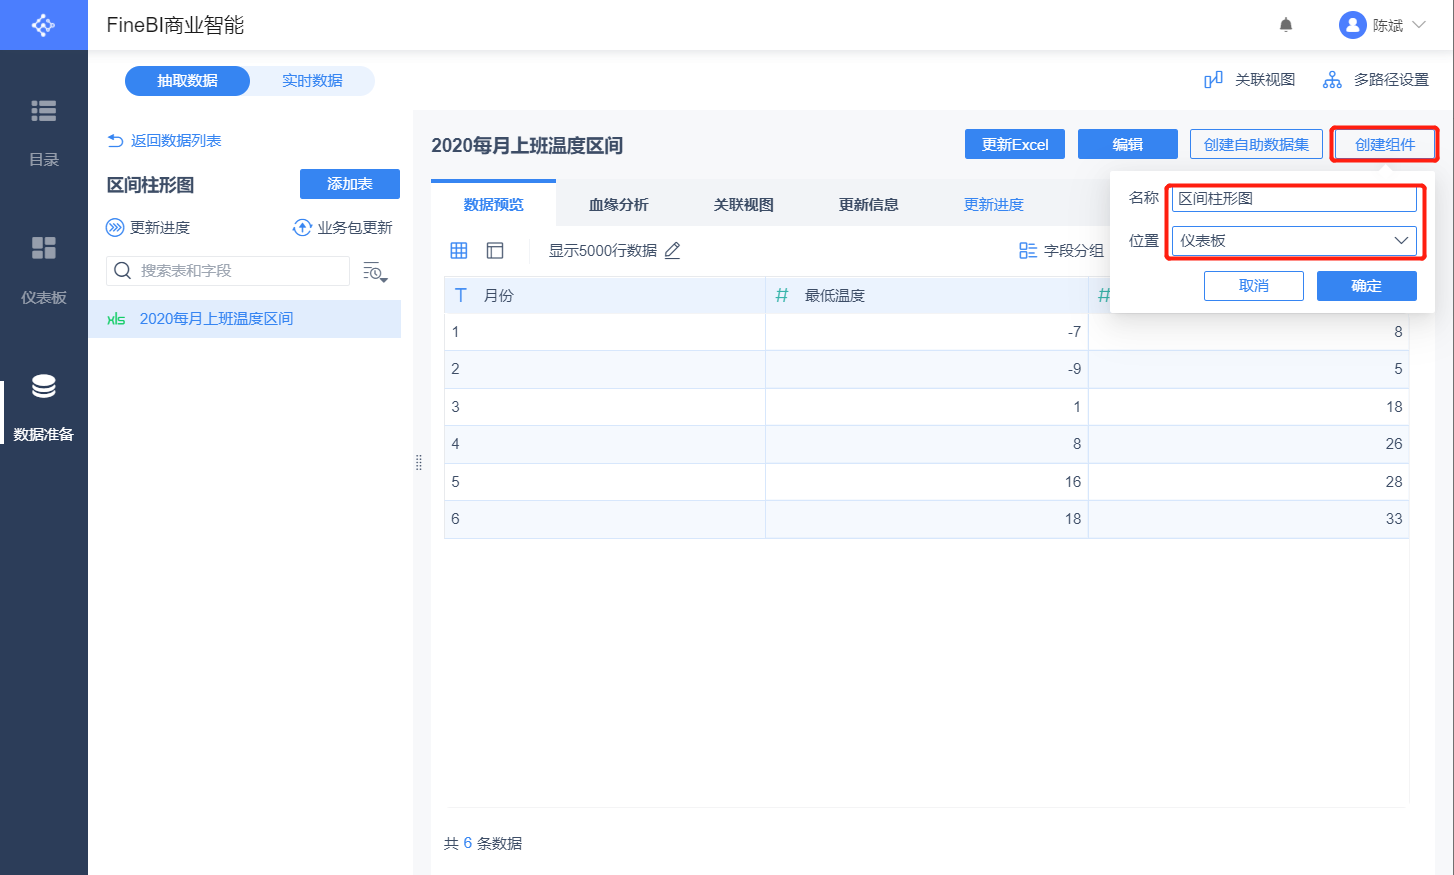
Task: Click the 多路径设置 icon
Action: tap(1332, 80)
